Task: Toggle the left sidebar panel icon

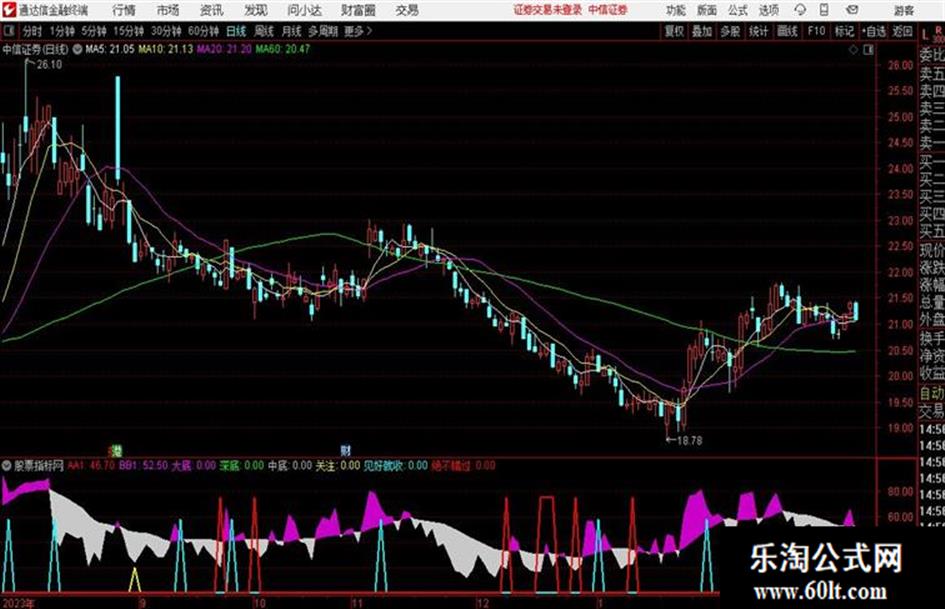Action: point(8,31)
